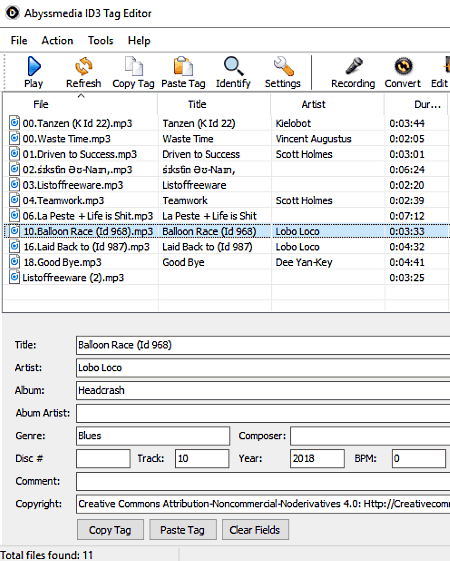Image resolution: width=450 pixels, height=561 pixels.
Task: Click the Track field showing 10
Action: tap(202, 458)
